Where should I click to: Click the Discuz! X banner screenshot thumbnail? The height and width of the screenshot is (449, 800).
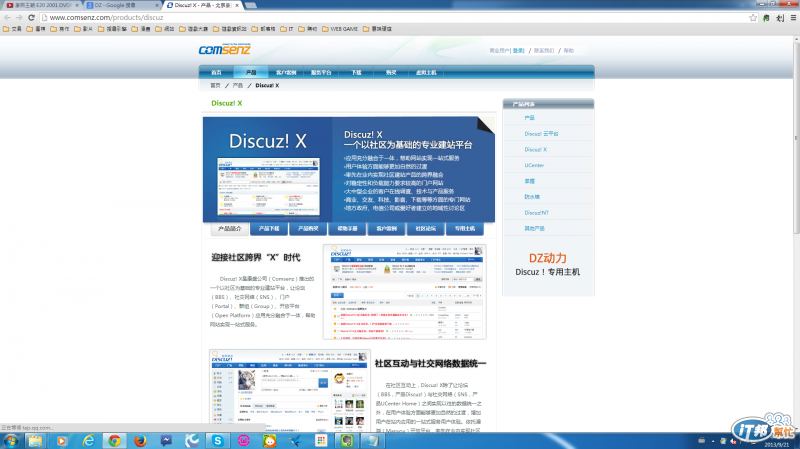point(268,186)
